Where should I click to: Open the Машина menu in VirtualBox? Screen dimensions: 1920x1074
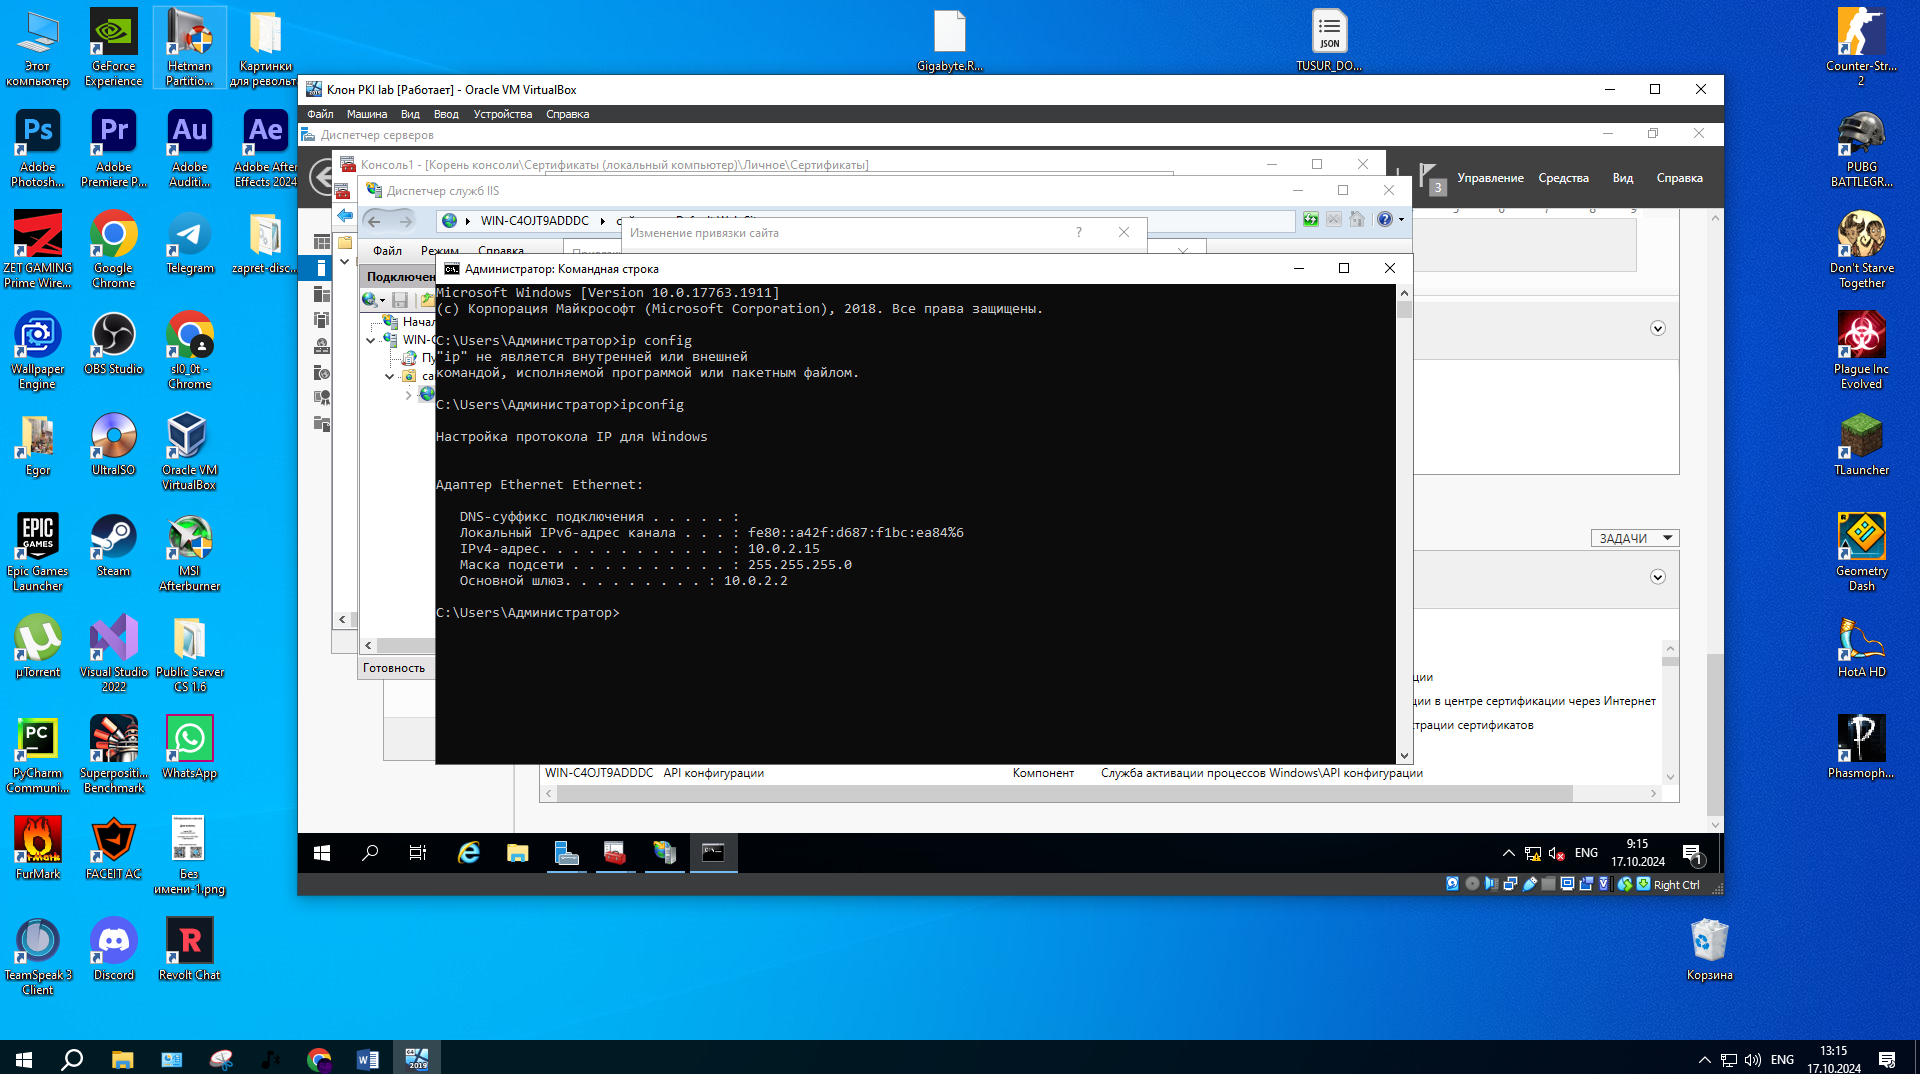pos(367,114)
